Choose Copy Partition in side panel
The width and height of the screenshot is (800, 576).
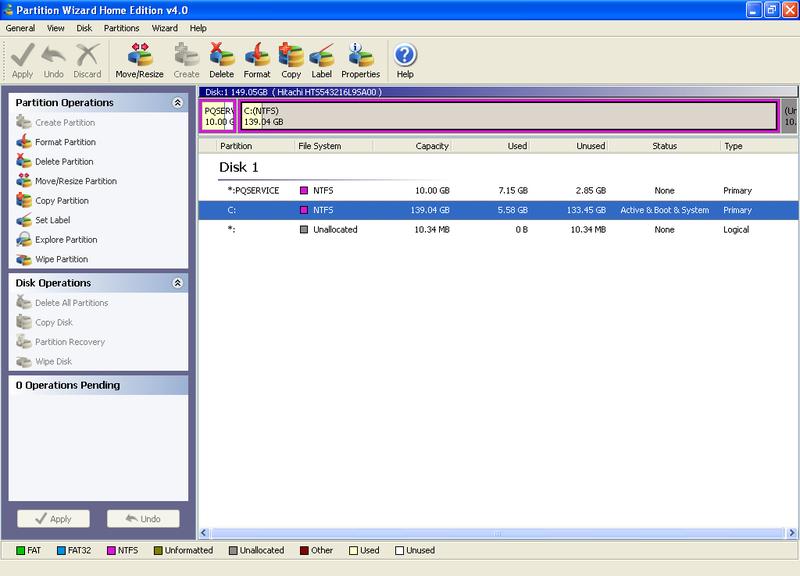pyautogui.click(x=53, y=201)
